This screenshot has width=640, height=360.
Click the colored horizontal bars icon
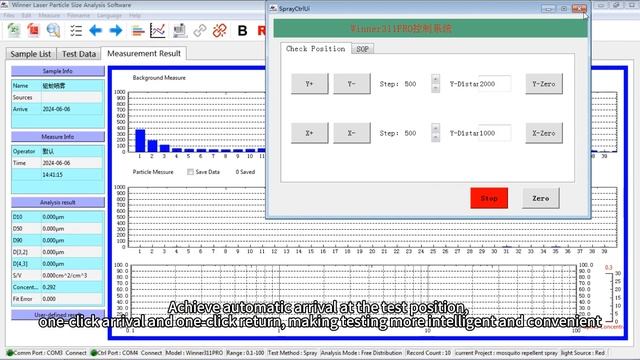pos(138,31)
